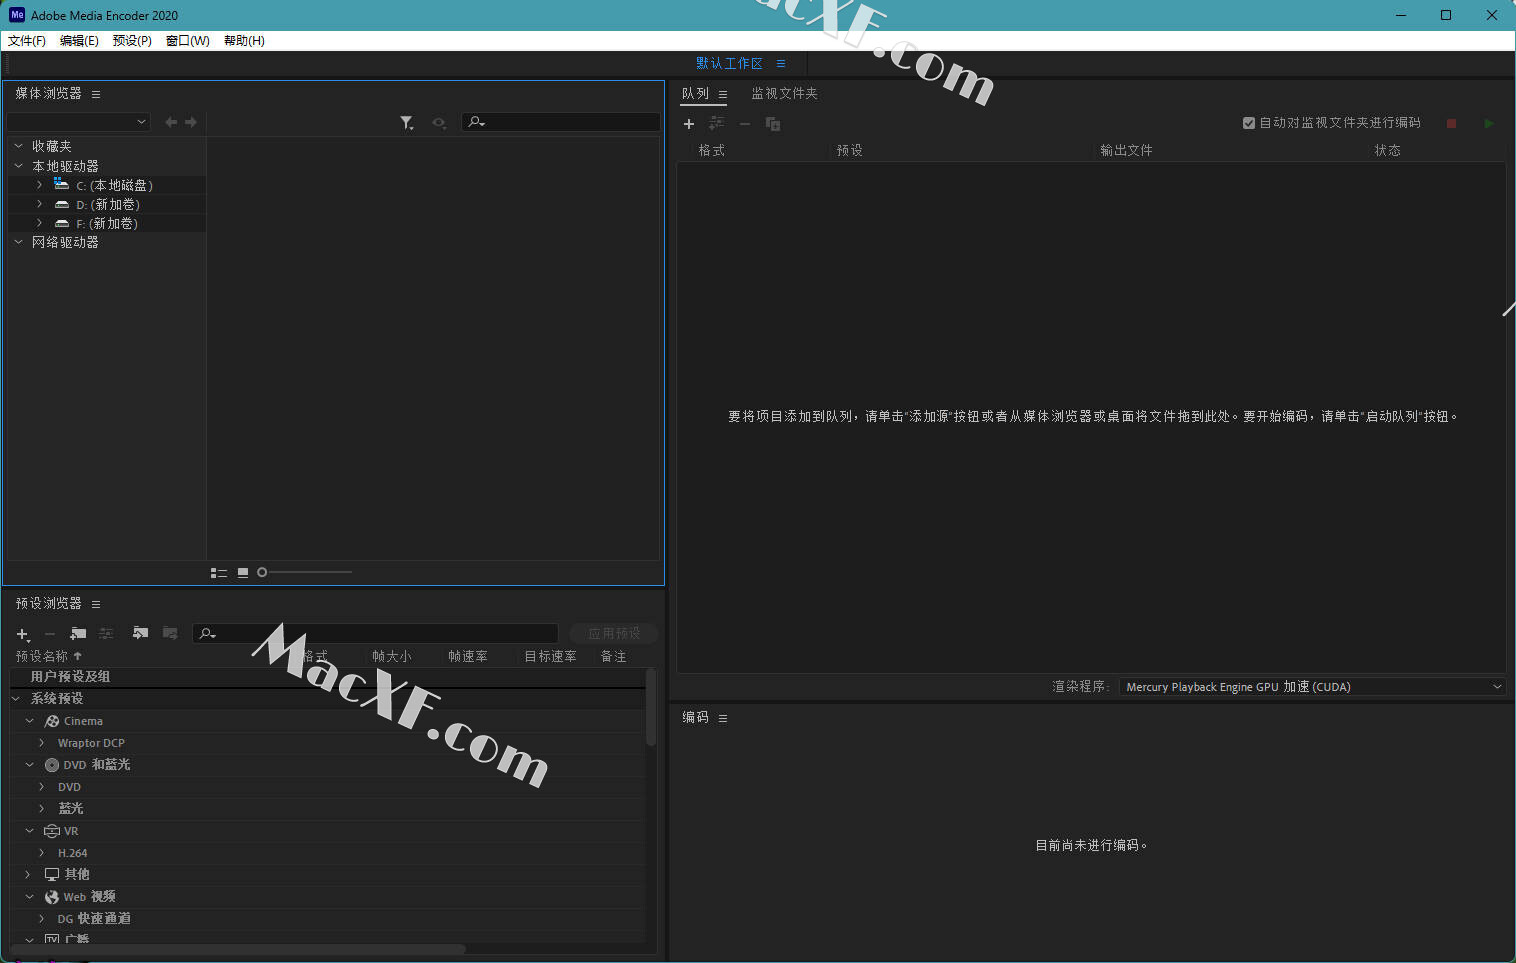Screen dimensions: 1516x963
Task: Click the media browser search field
Action: tap(561, 122)
